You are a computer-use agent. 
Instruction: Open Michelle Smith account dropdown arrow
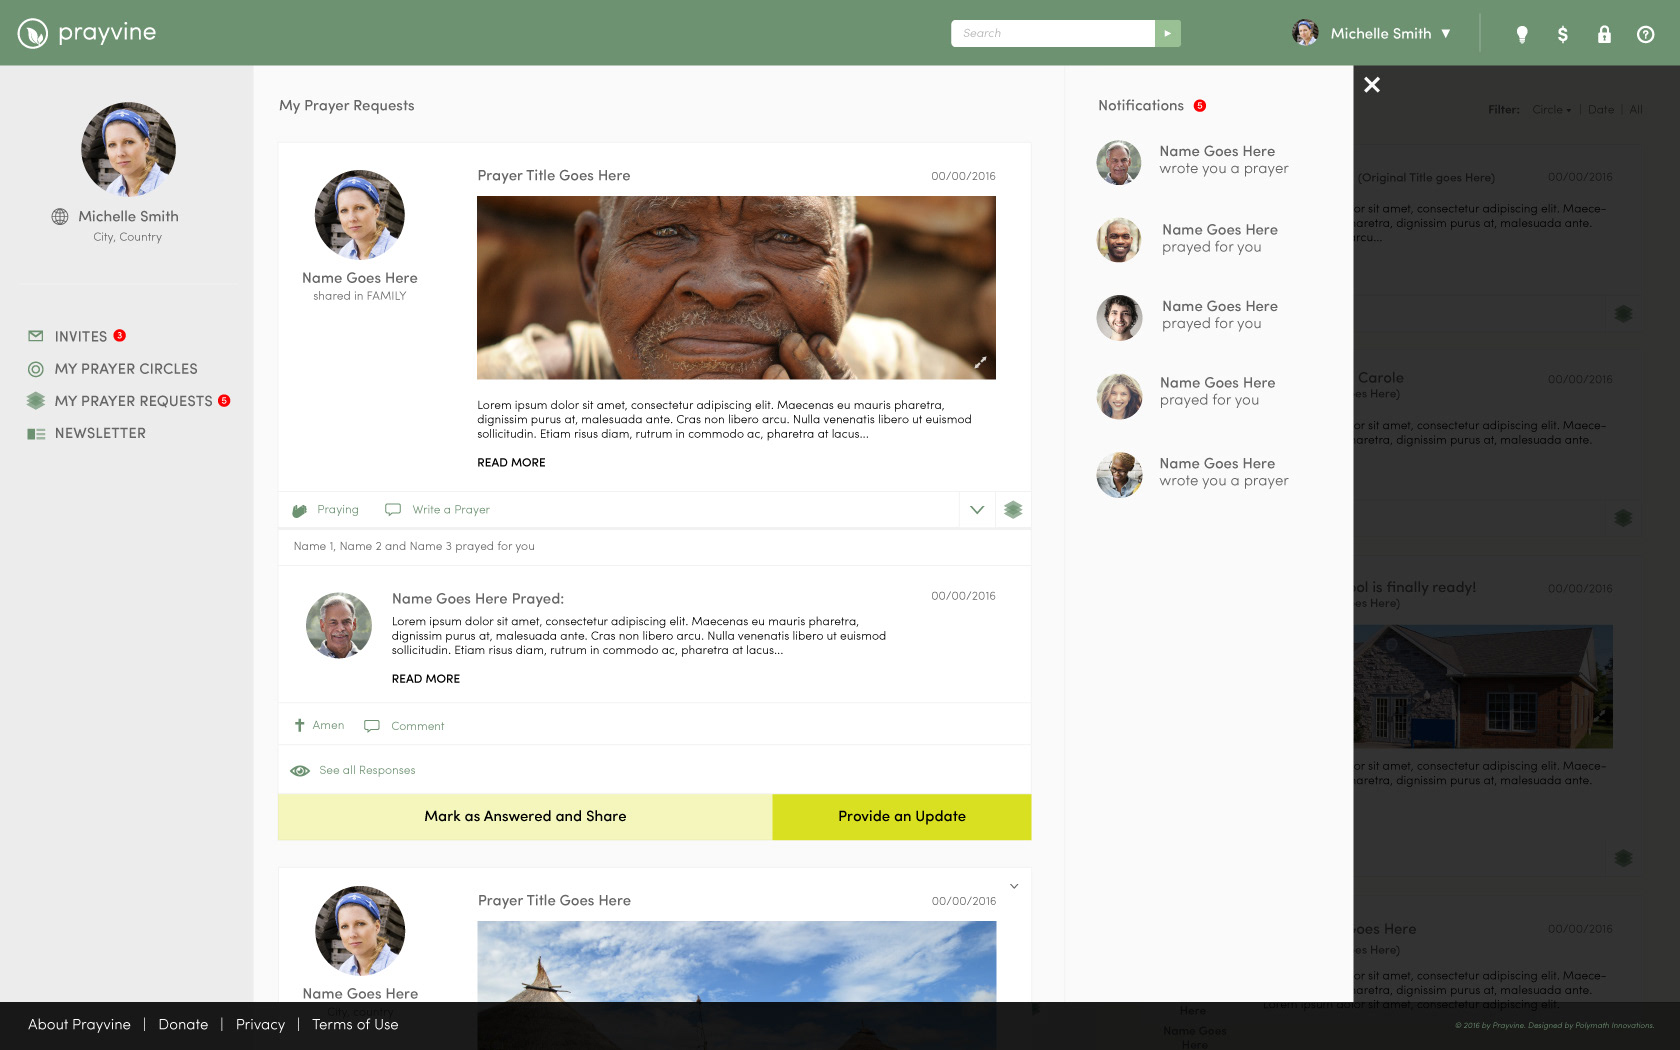pos(1445,34)
